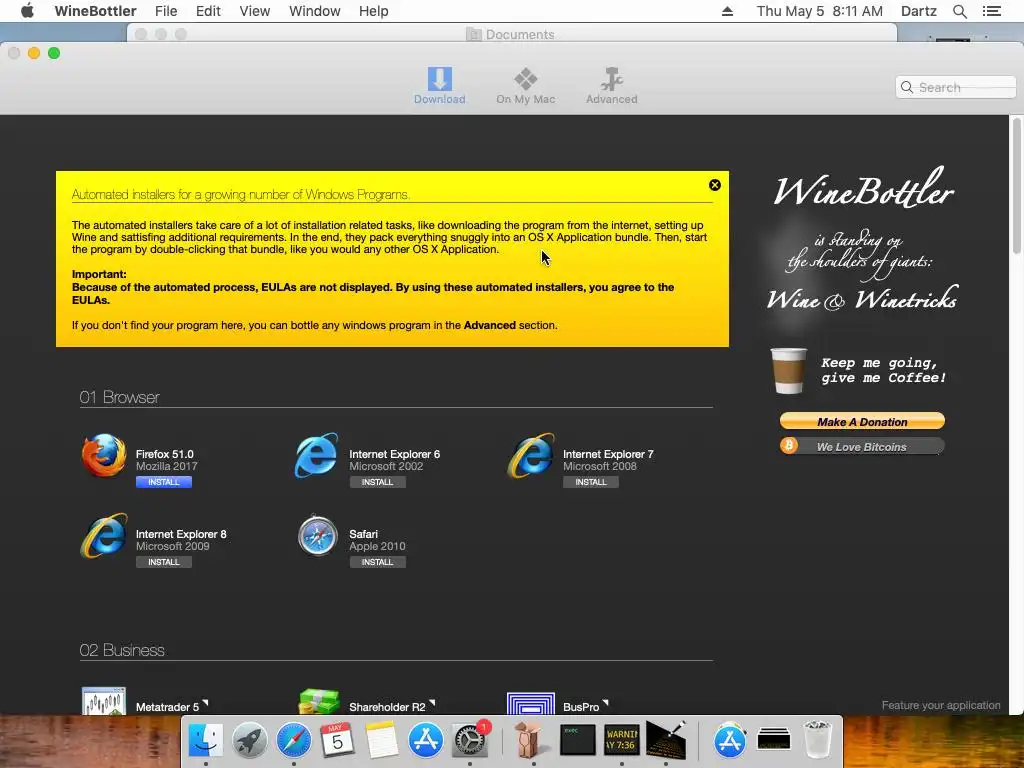Click the 01 Browser section heading

(120, 397)
